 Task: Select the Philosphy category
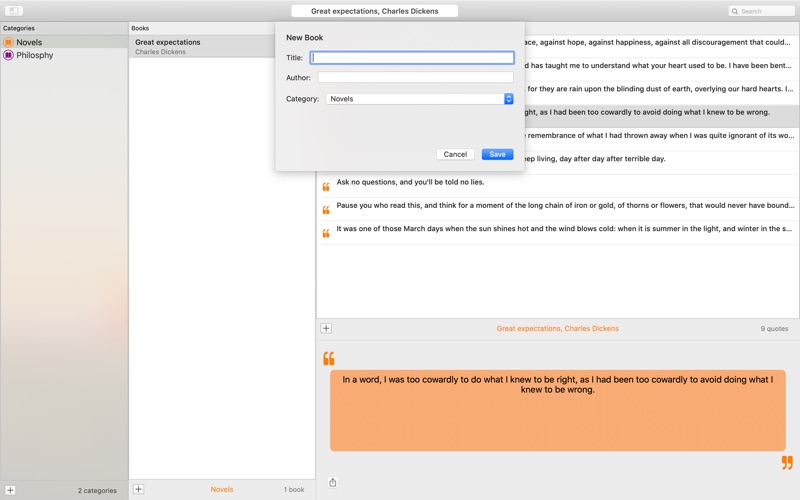(35, 55)
